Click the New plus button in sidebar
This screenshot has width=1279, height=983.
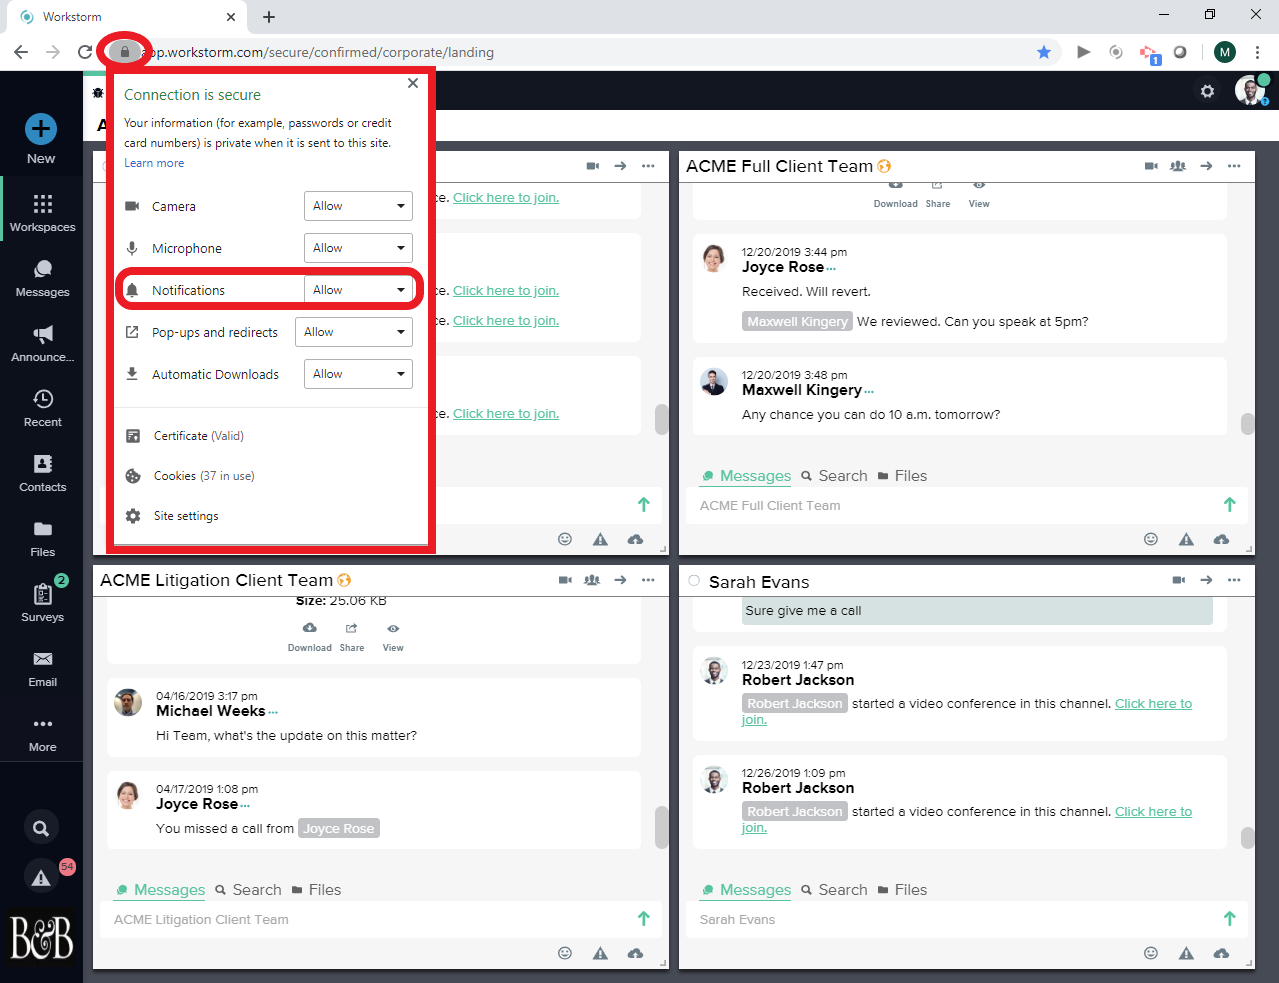click(x=41, y=129)
